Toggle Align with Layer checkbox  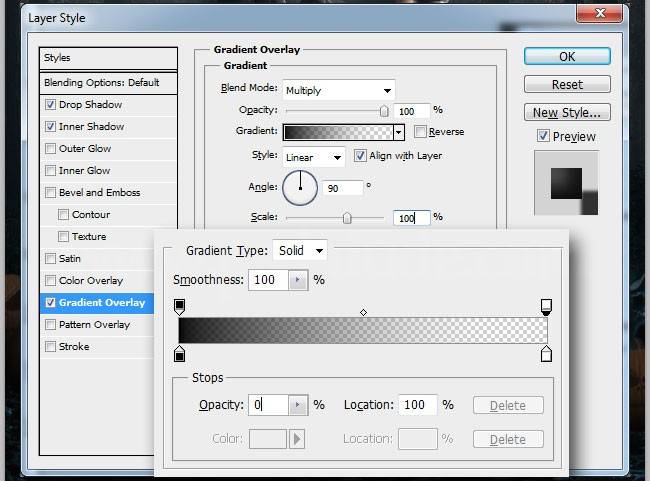click(360, 156)
